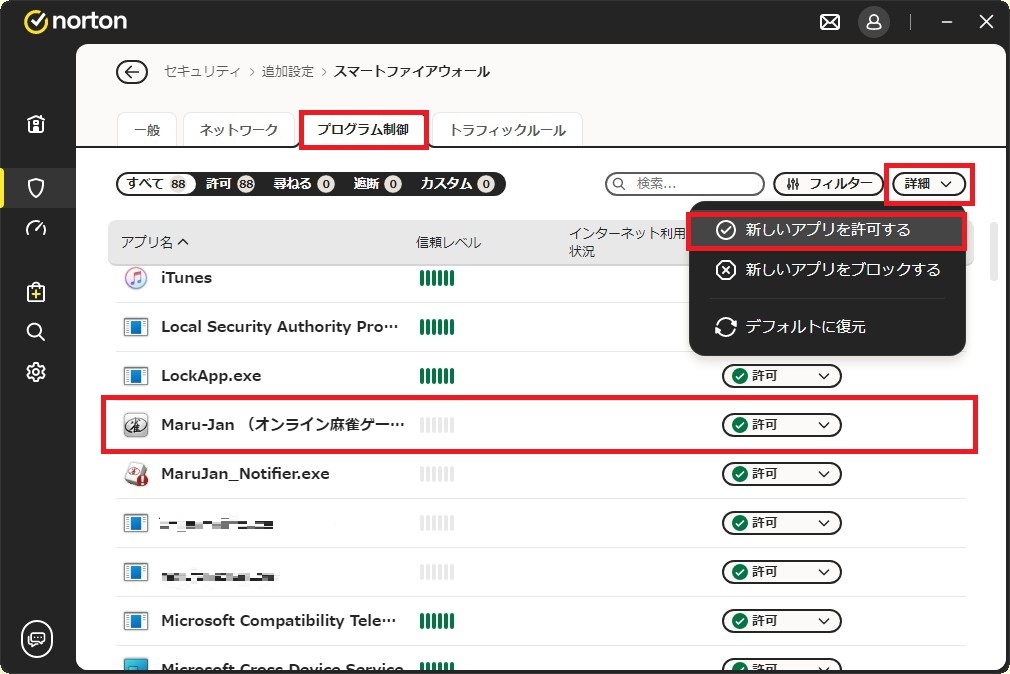Minimize the Norton window
Image resolution: width=1010 pixels, height=674 pixels.
(947, 22)
